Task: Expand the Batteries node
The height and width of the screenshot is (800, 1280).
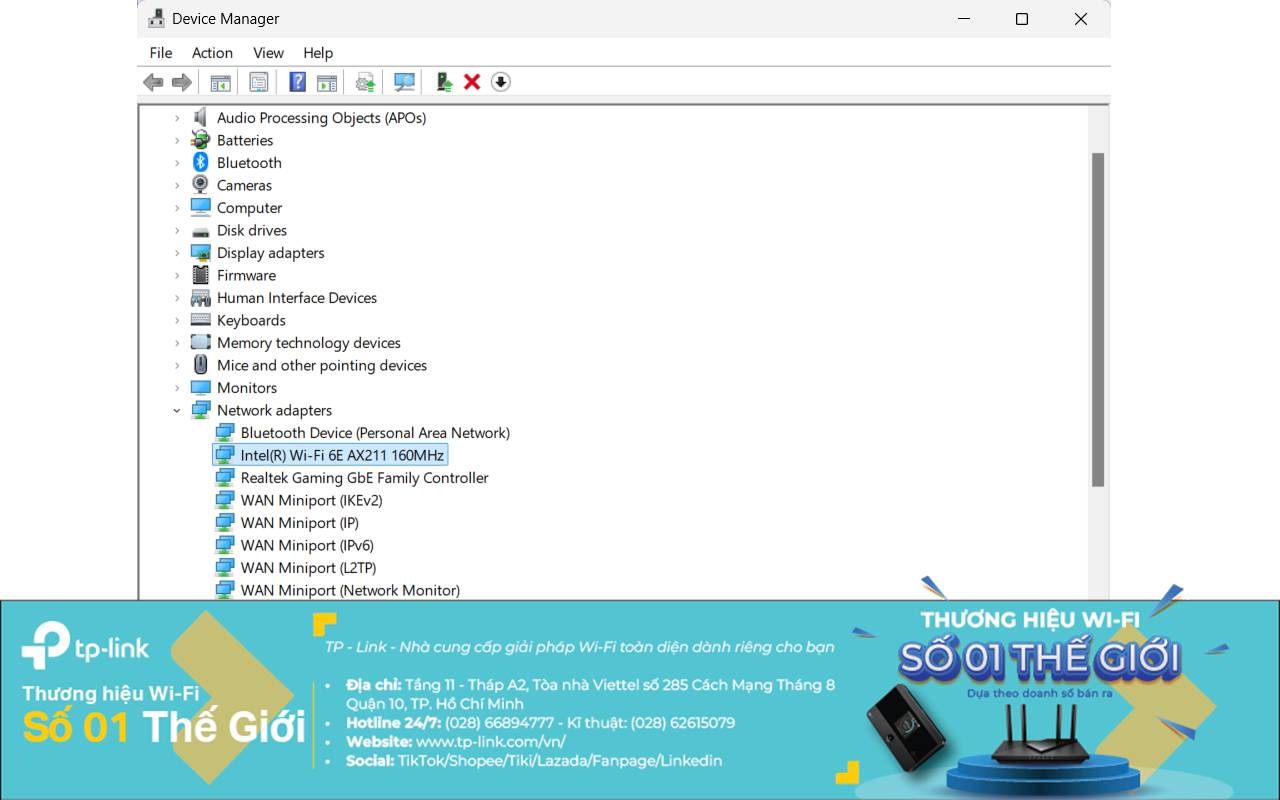Action: coord(177,140)
